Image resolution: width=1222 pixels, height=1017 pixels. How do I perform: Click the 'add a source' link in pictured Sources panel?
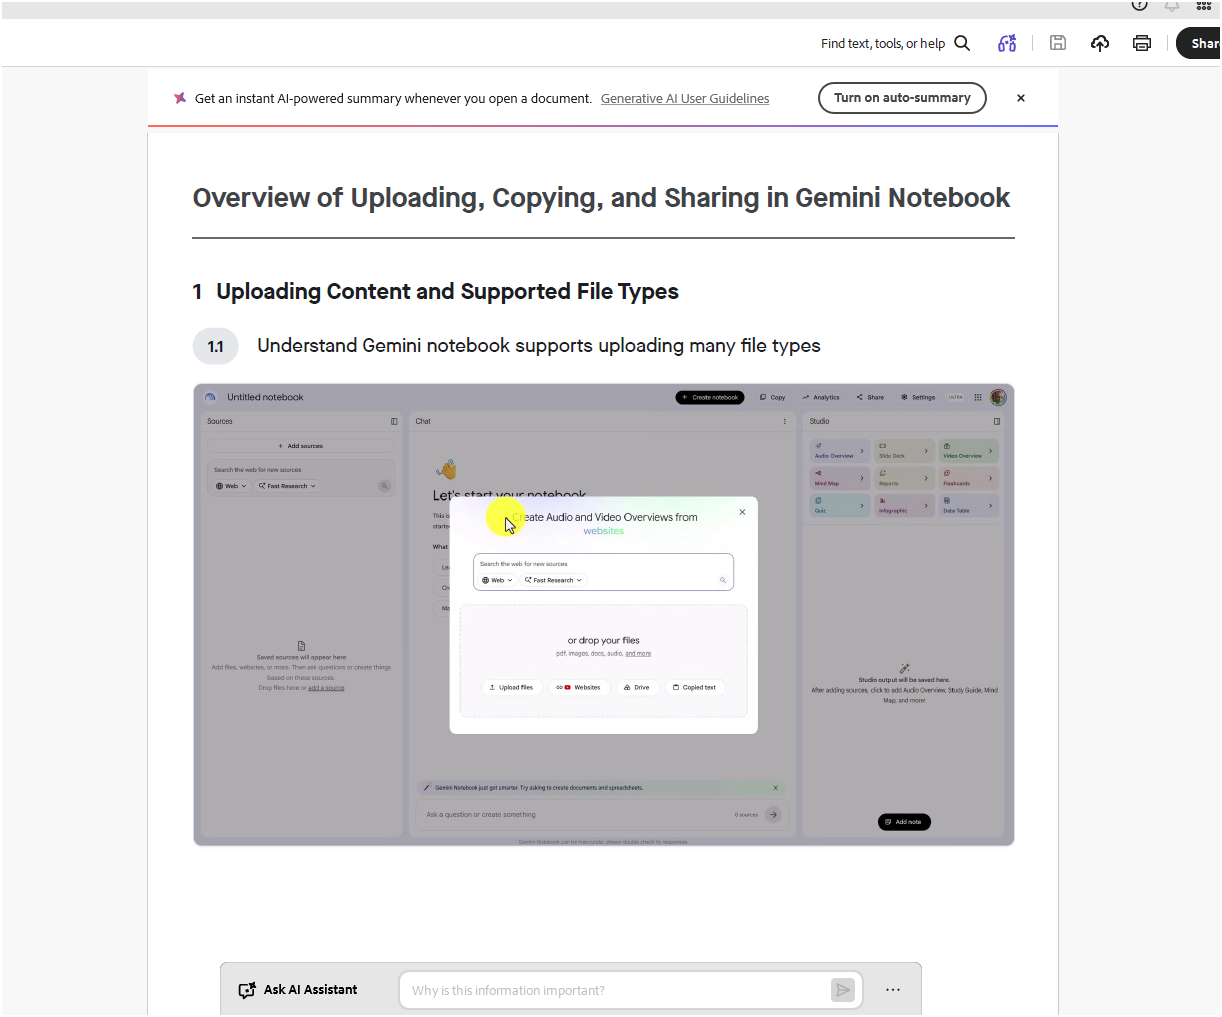click(x=326, y=688)
